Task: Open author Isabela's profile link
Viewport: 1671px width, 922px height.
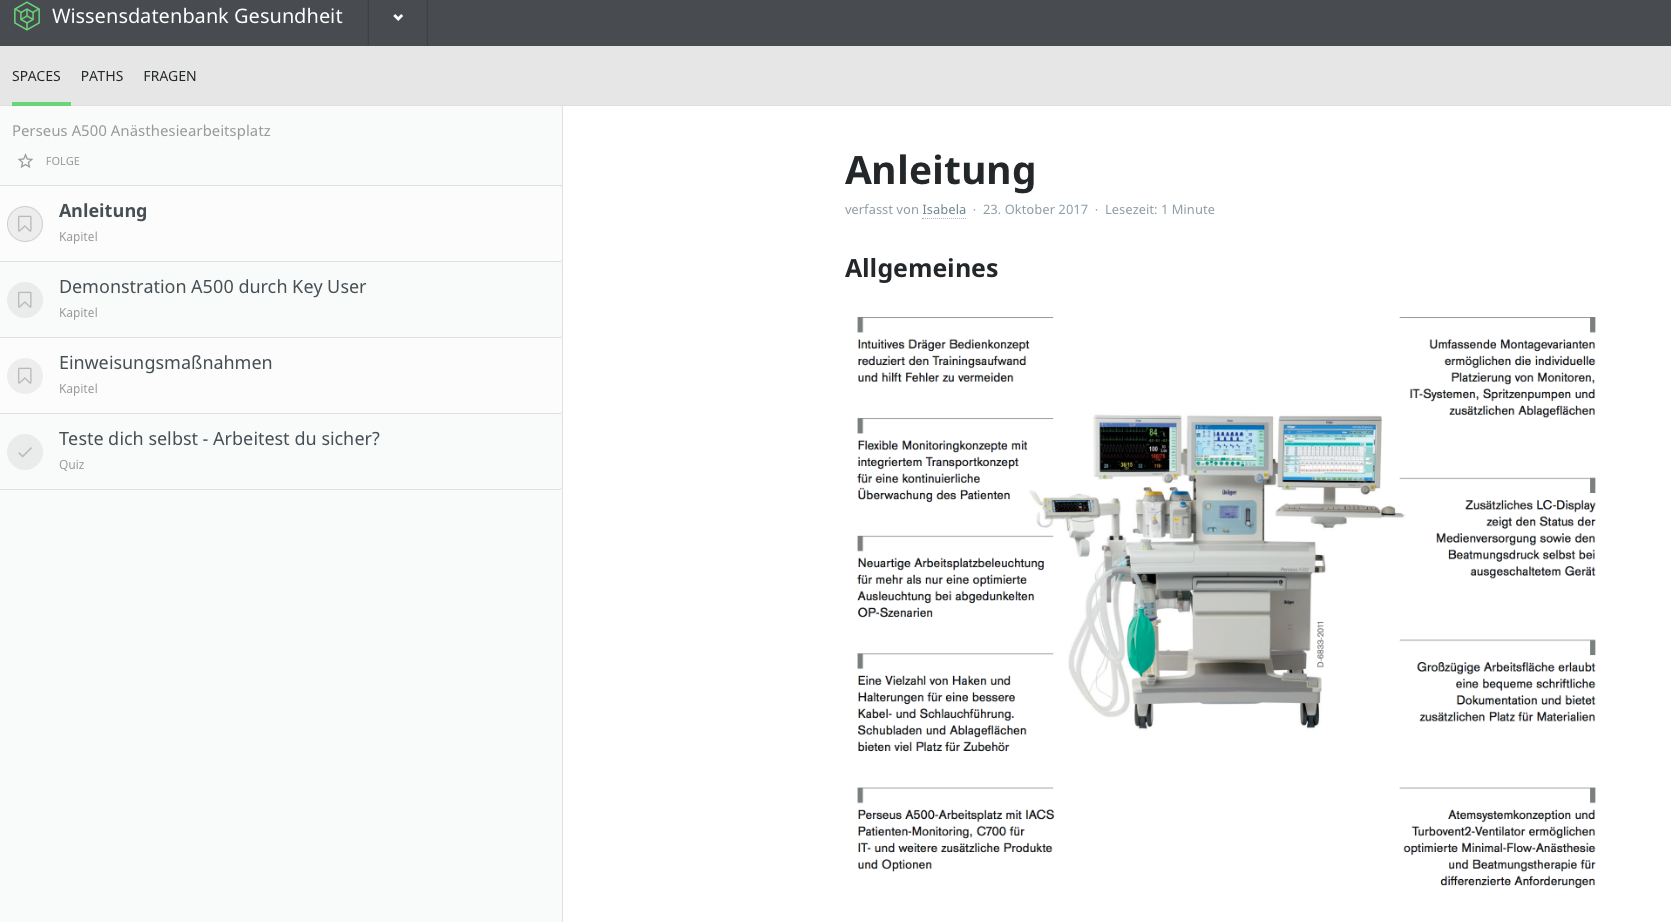Action: click(x=944, y=210)
